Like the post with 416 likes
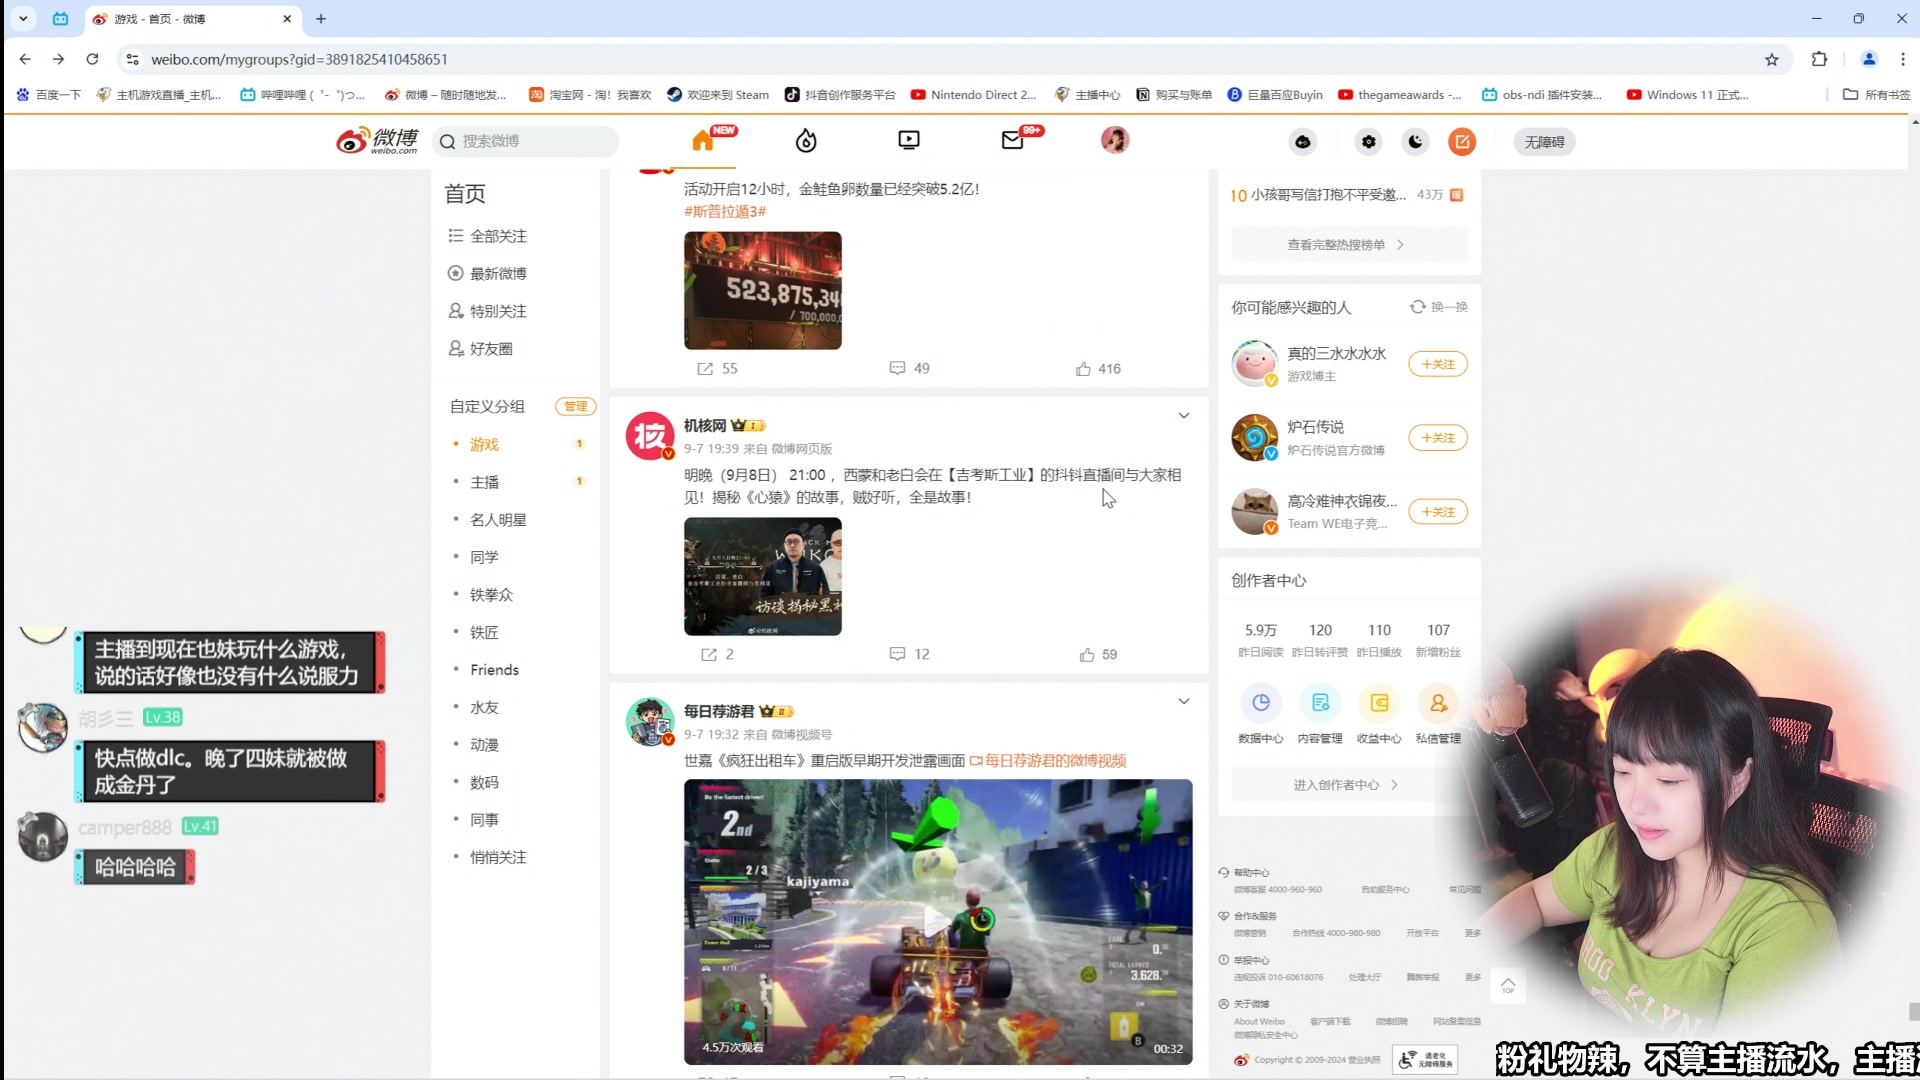 [x=1098, y=368]
